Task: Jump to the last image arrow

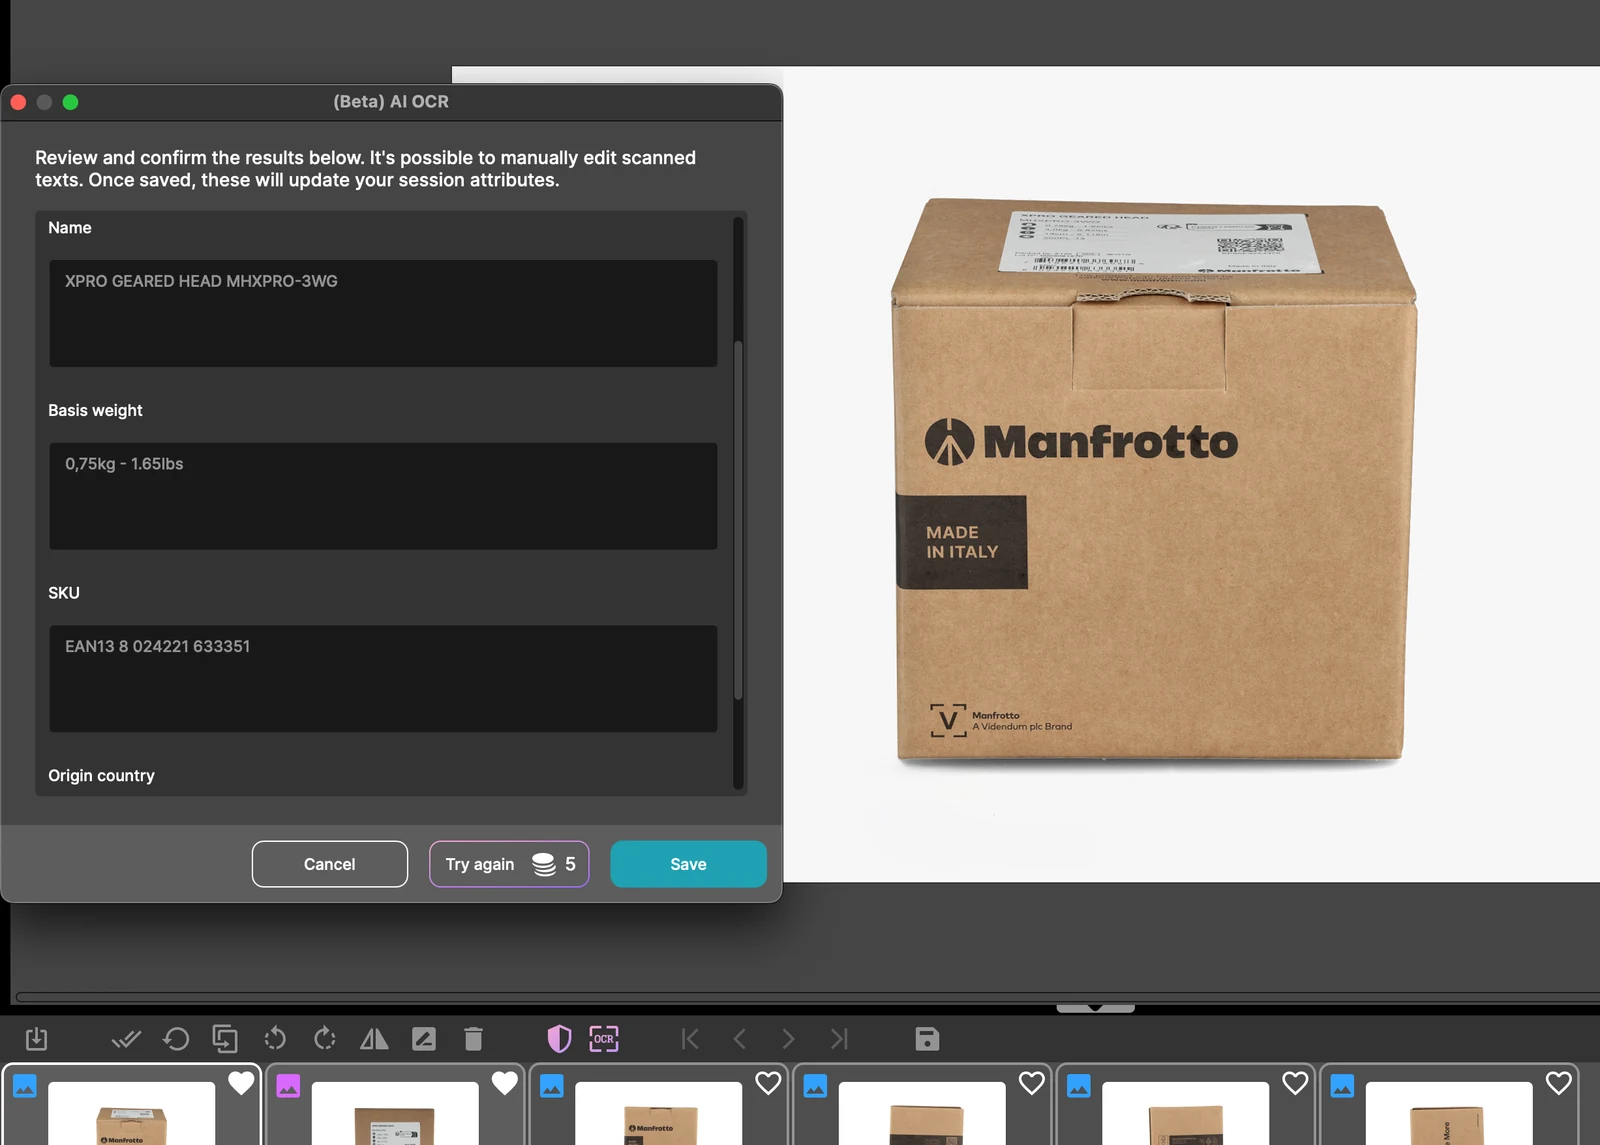Action: [x=839, y=1039]
